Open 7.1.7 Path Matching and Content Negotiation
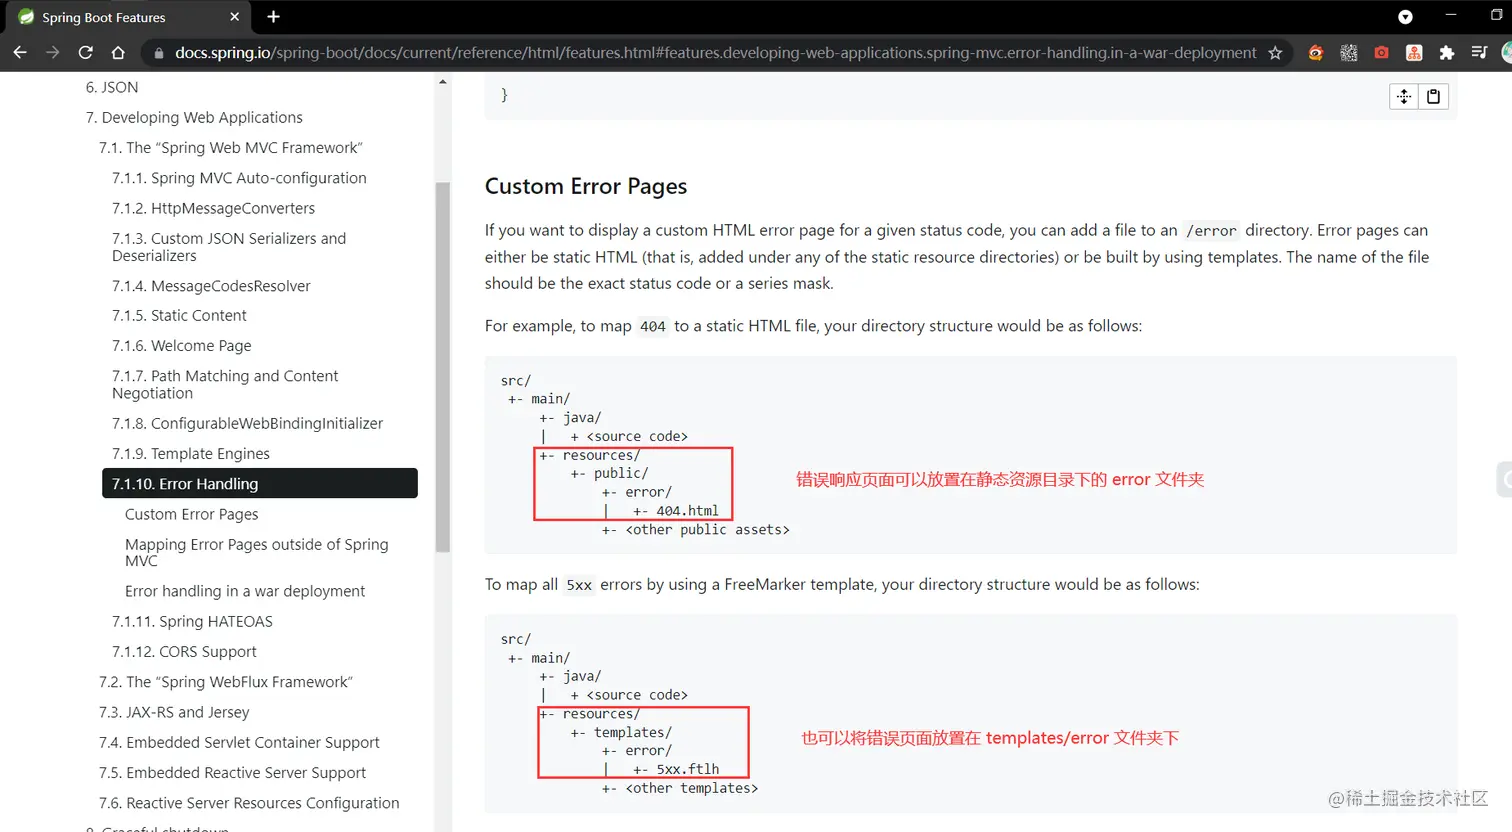Image resolution: width=1512 pixels, height=832 pixels. coord(225,384)
